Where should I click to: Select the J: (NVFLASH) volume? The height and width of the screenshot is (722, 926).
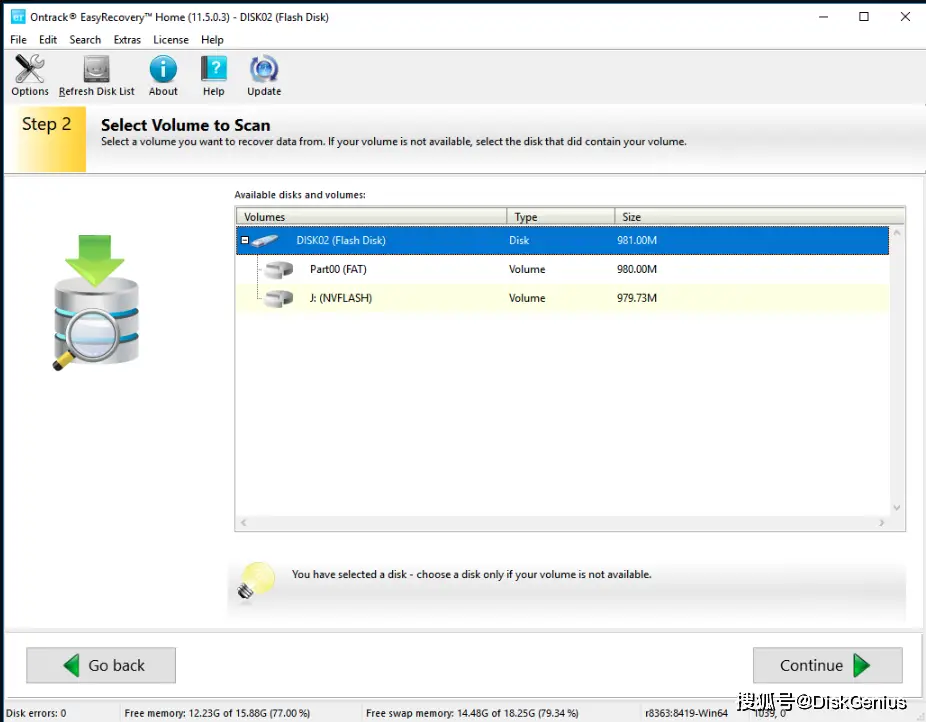tap(562, 298)
